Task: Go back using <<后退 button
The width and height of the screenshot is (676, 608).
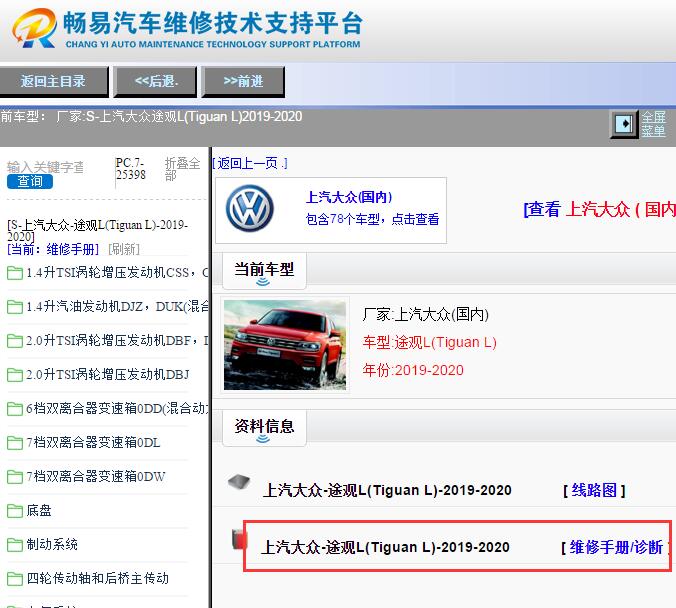Action: pos(156,81)
